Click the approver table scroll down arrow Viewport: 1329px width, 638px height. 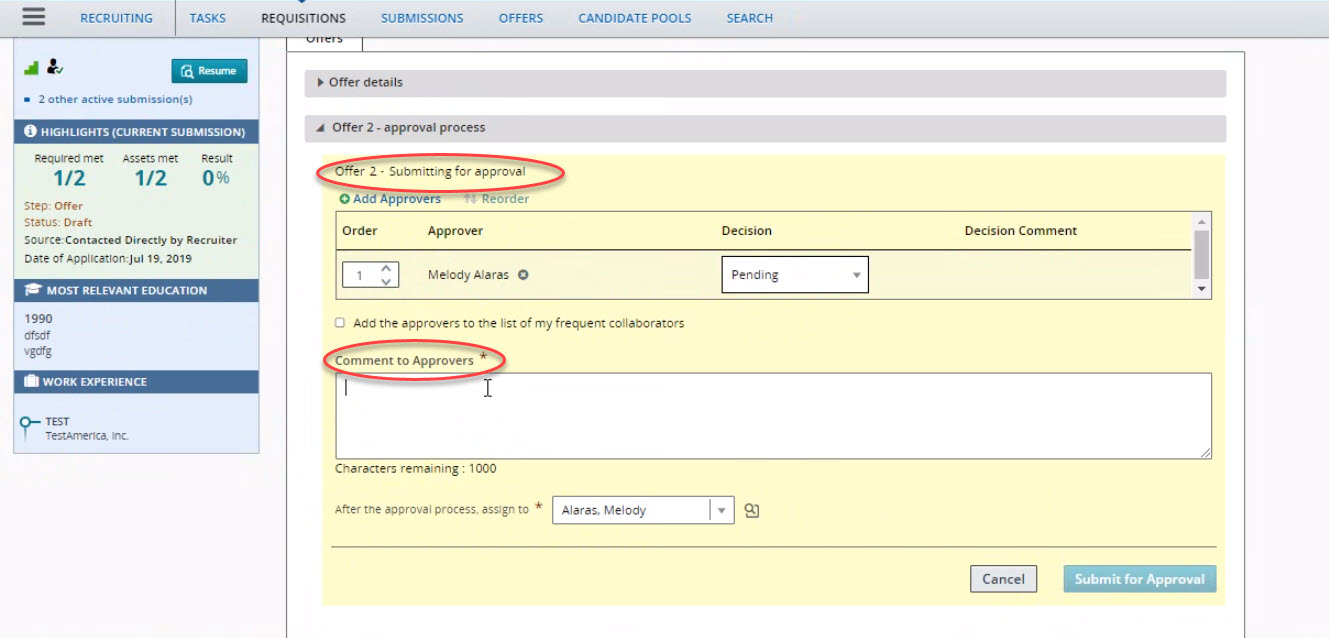pos(1202,289)
